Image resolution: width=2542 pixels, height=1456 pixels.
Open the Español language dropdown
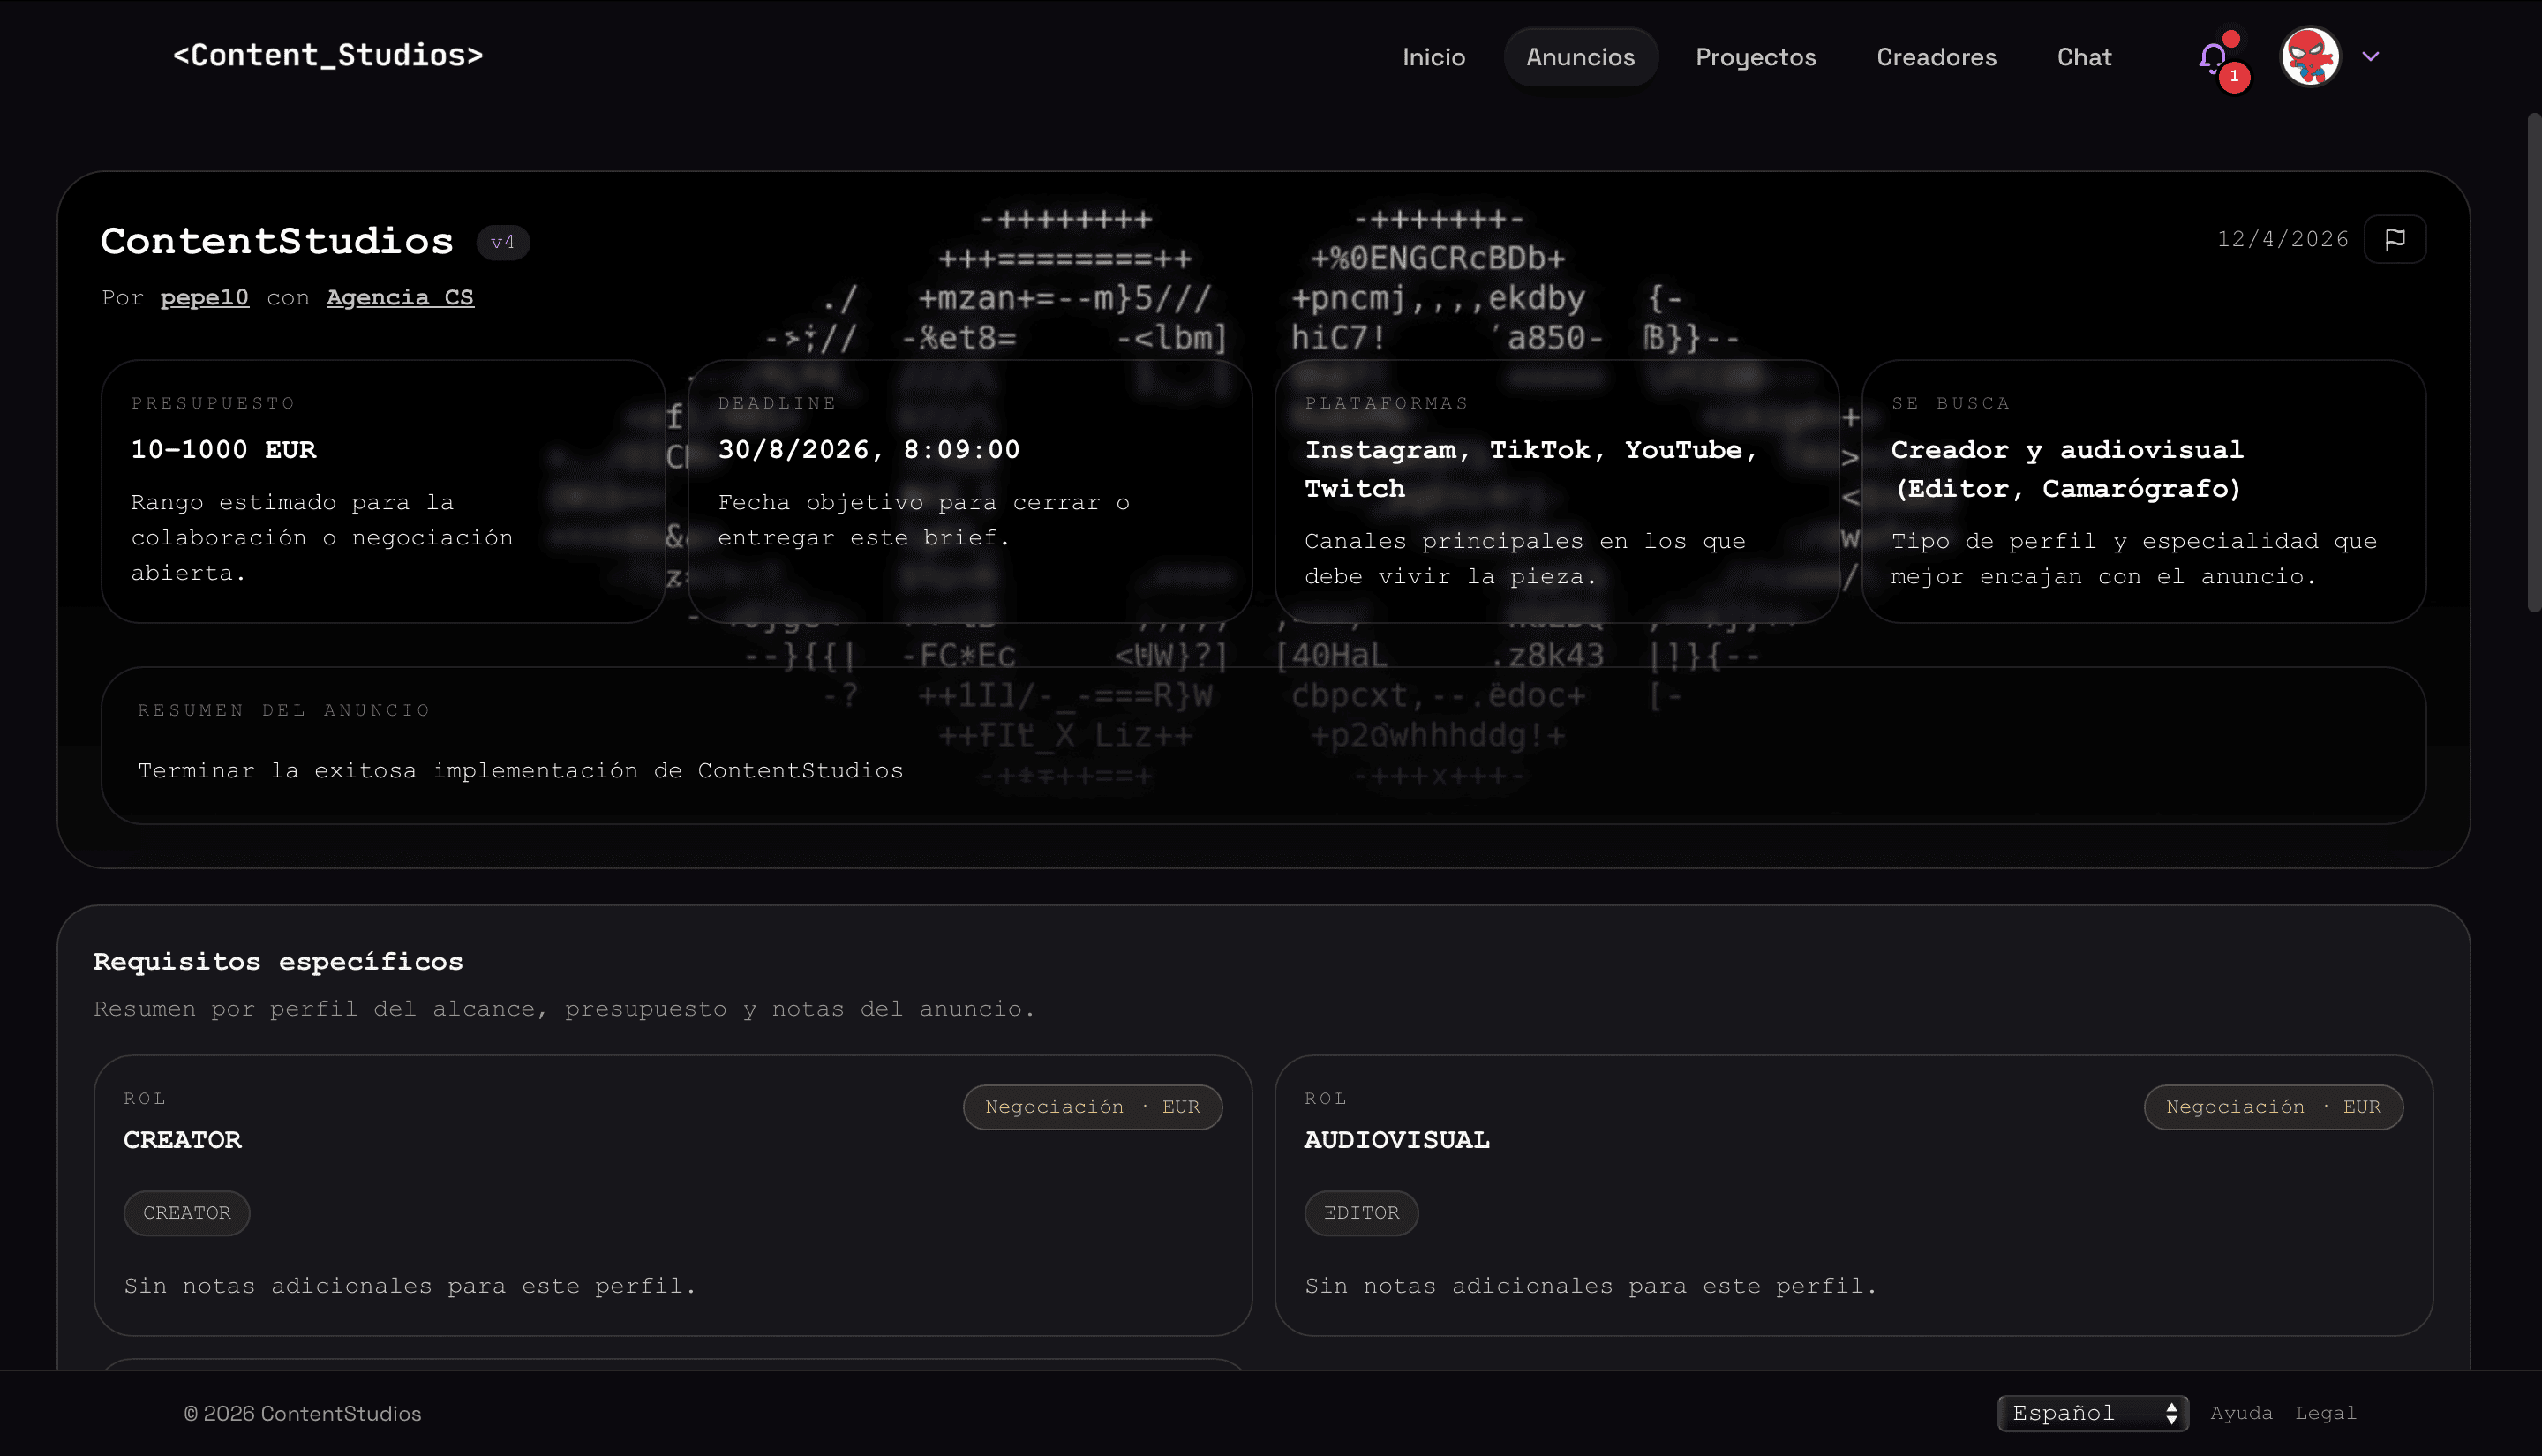(x=2093, y=1413)
